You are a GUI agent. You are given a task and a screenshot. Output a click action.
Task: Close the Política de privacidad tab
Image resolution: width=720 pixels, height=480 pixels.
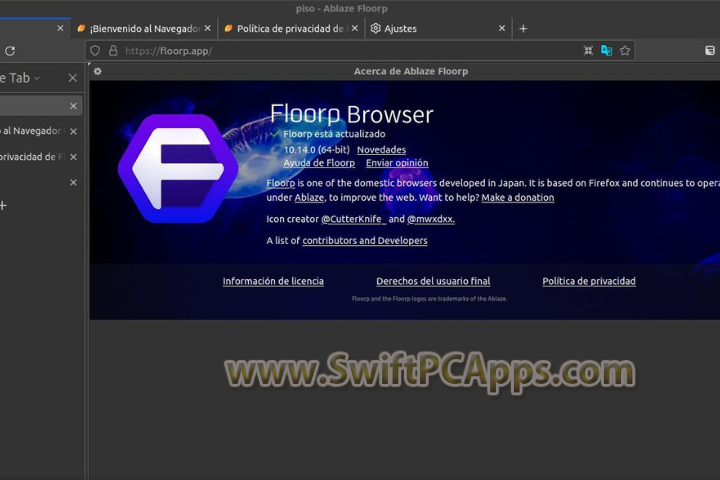[x=354, y=28]
